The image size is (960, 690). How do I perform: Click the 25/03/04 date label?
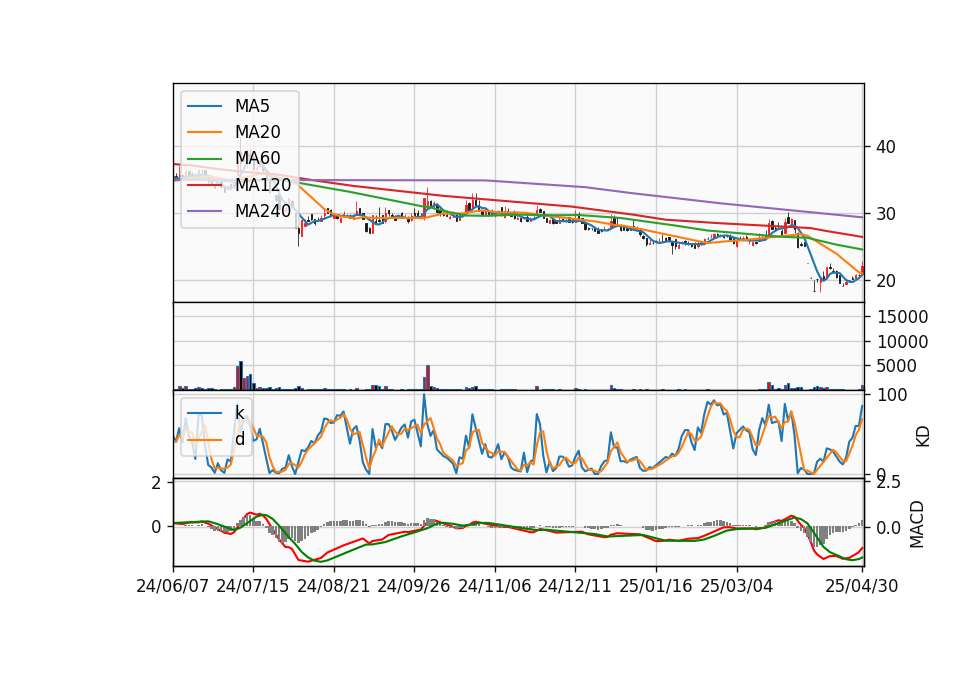[x=737, y=586]
